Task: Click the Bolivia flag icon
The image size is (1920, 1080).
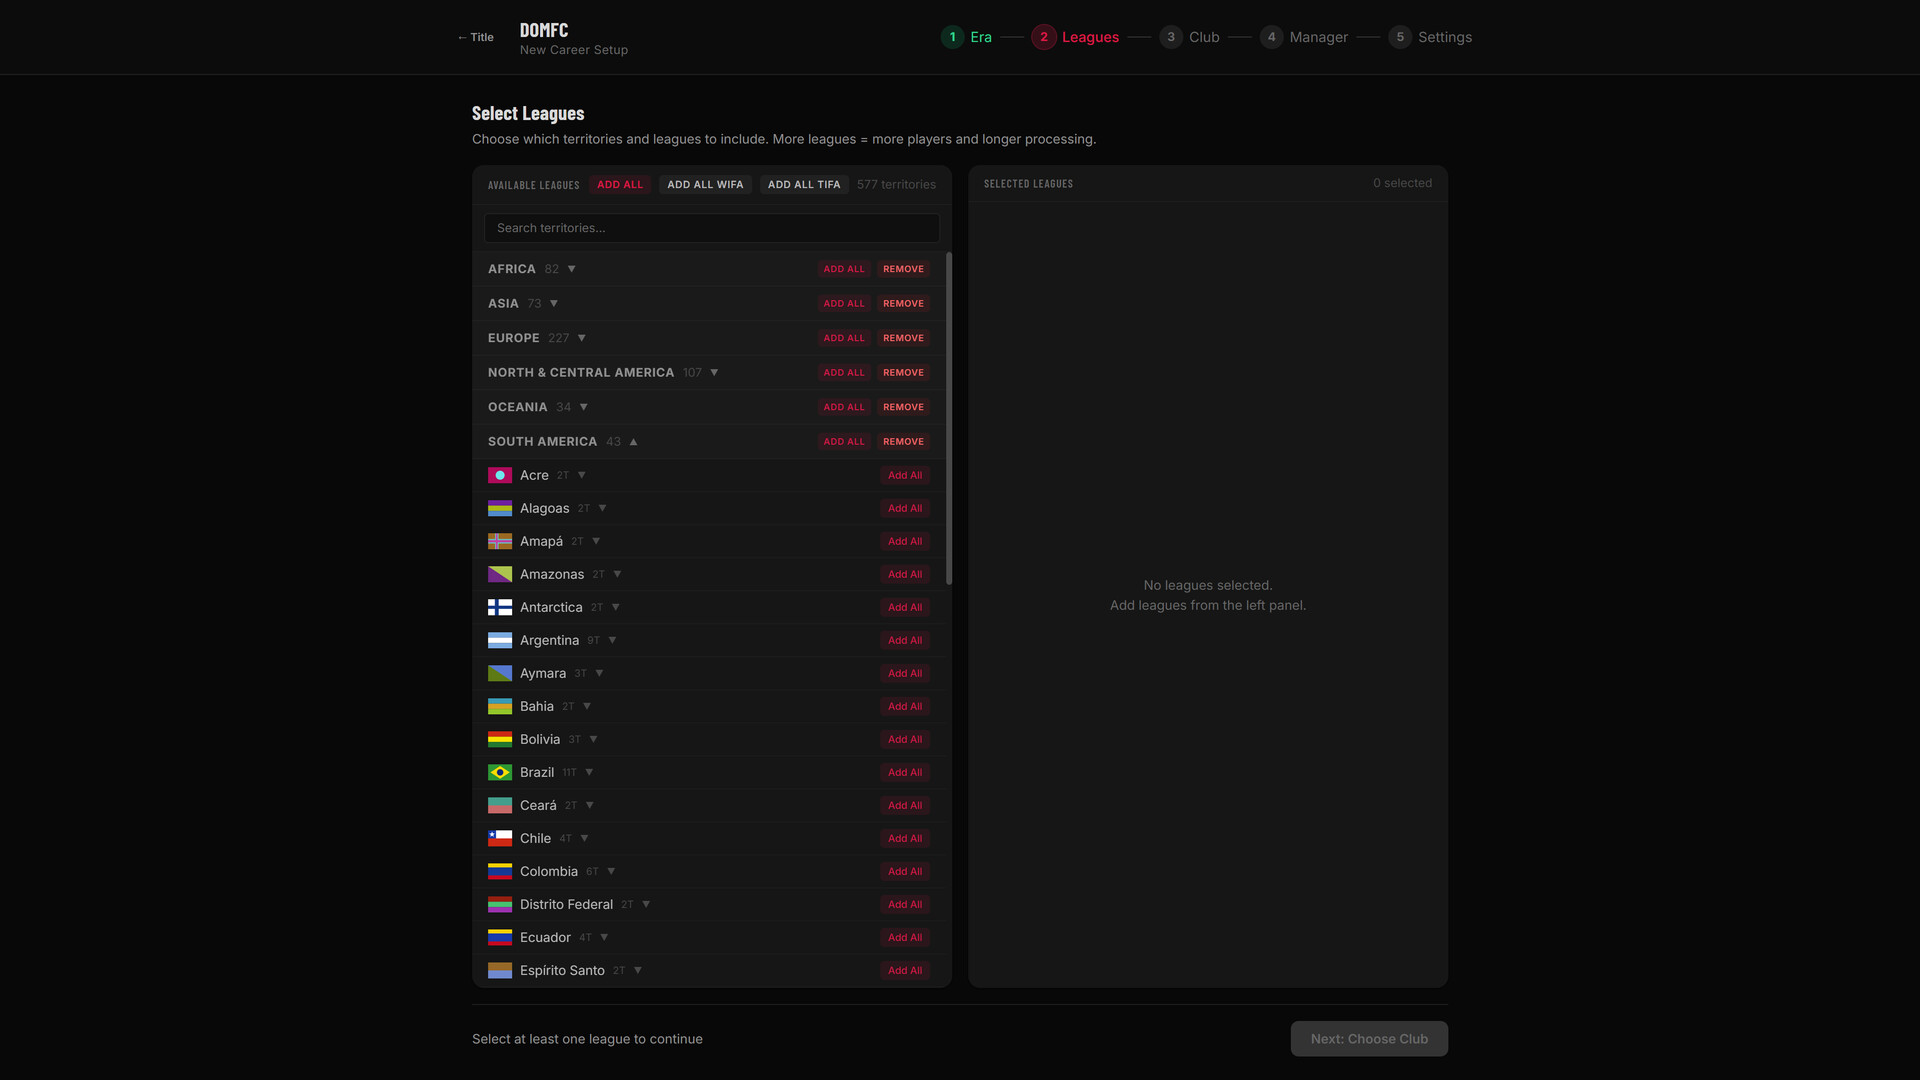Action: tap(499, 739)
